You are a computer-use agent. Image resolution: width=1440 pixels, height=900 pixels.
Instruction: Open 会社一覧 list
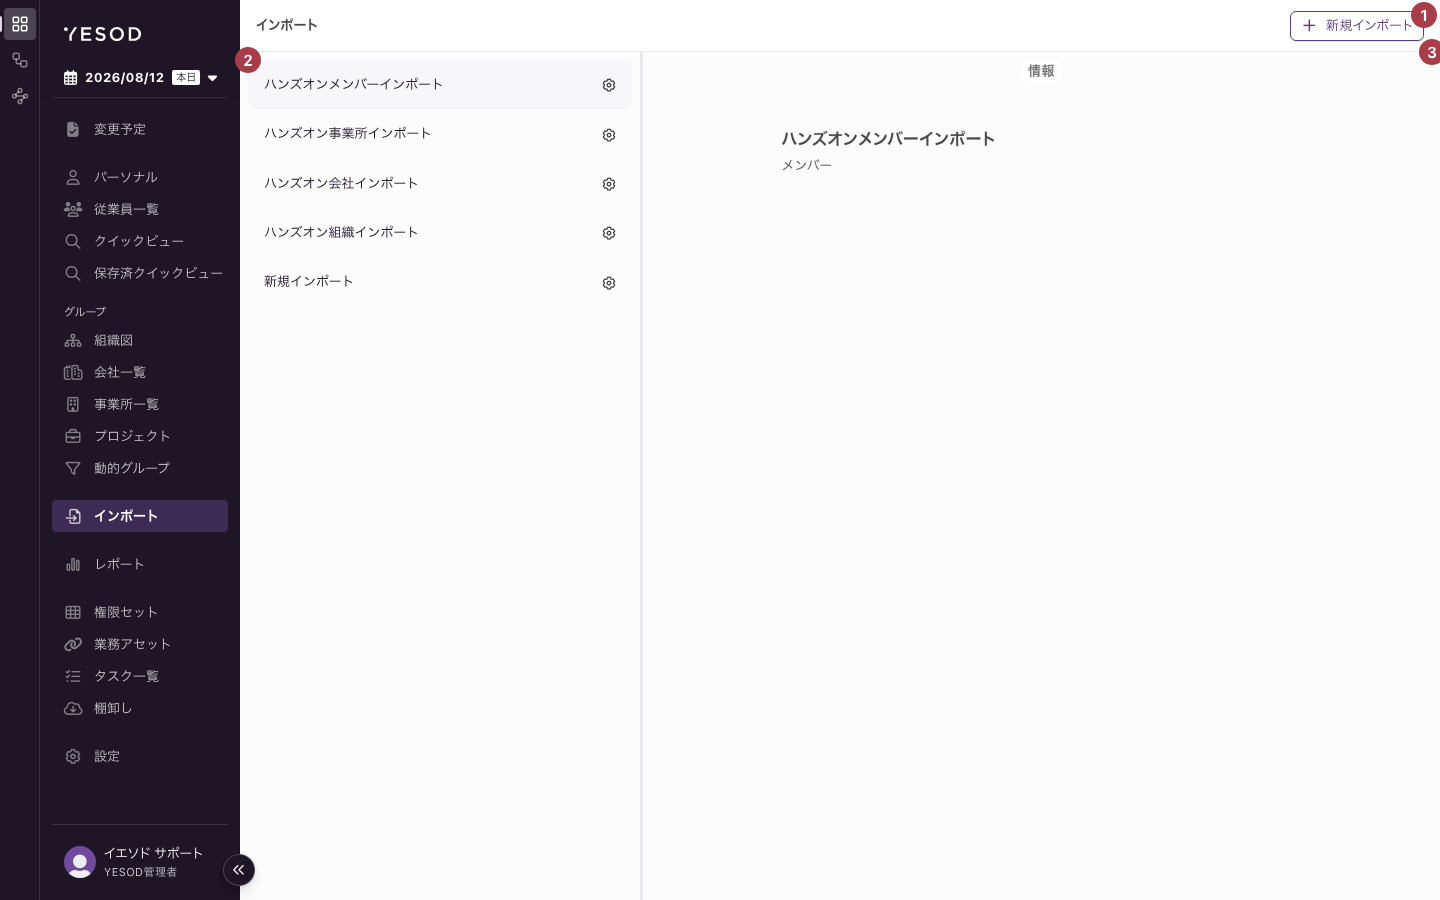tap(140, 372)
